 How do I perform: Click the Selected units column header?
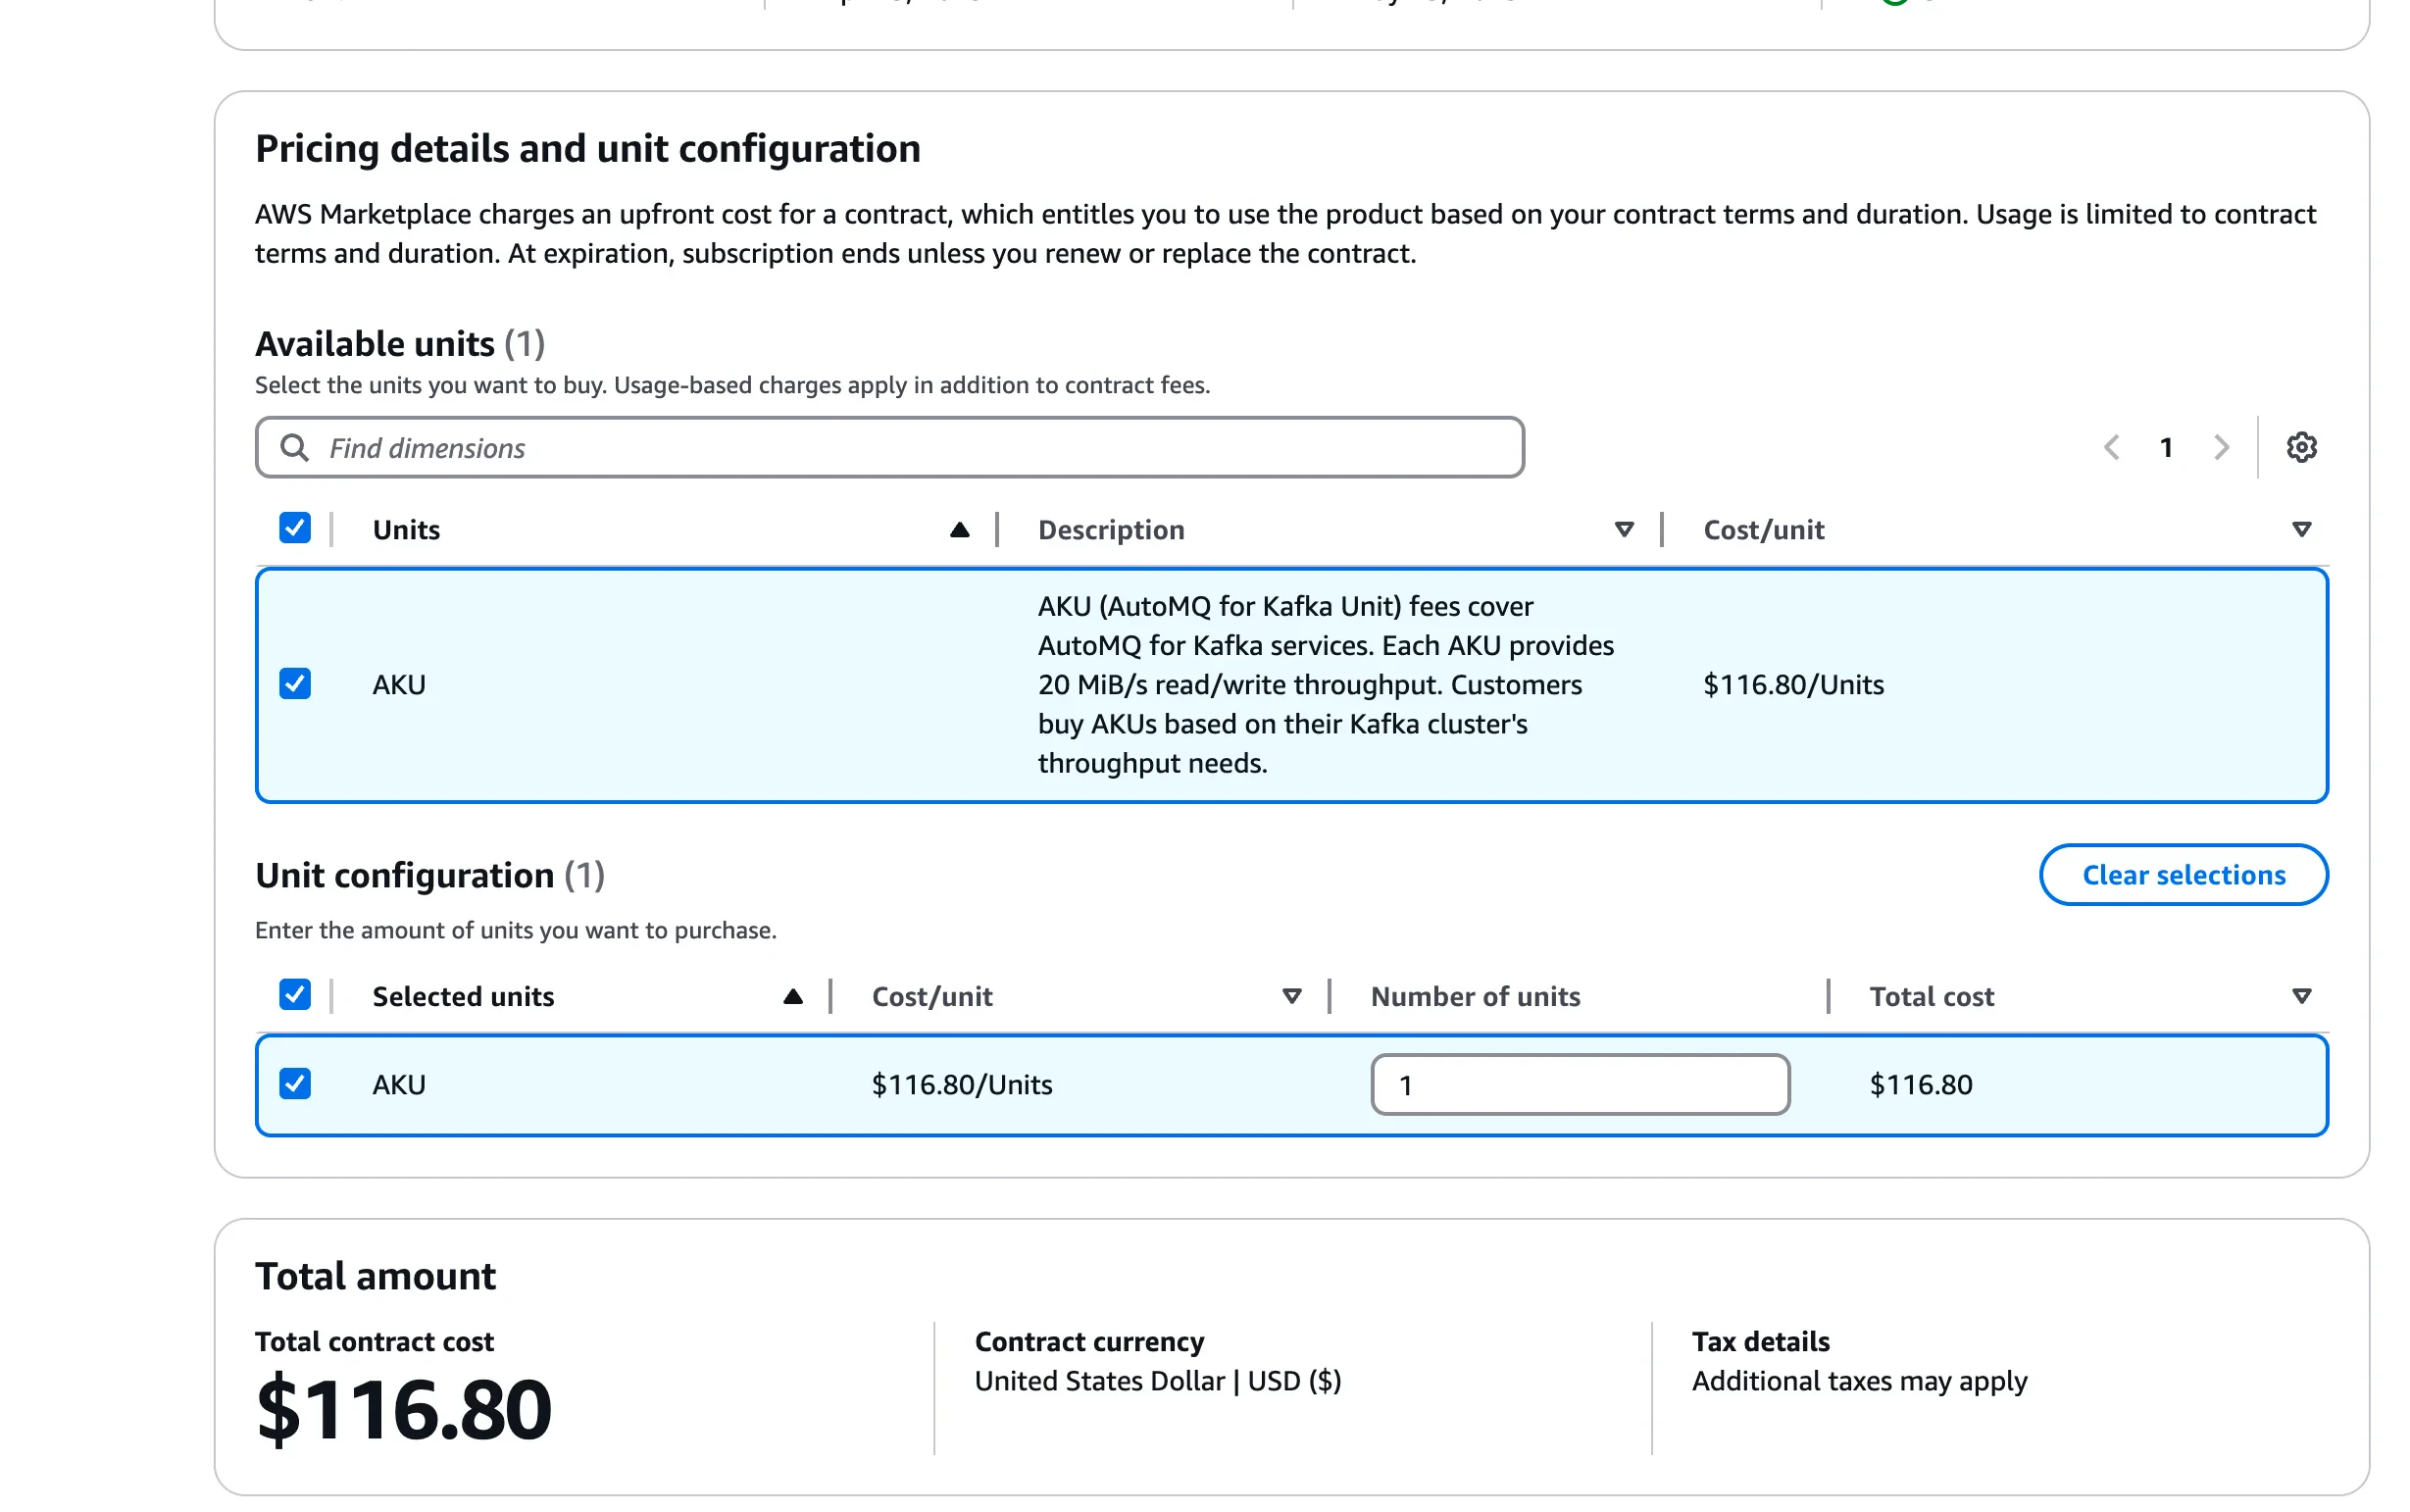(x=462, y=997)
